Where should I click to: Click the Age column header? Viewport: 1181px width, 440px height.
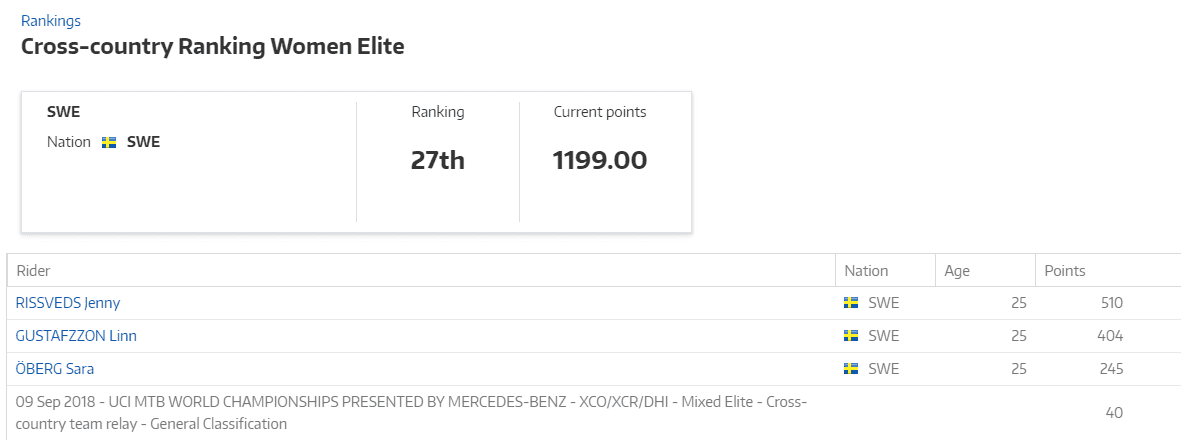point(957,271)
